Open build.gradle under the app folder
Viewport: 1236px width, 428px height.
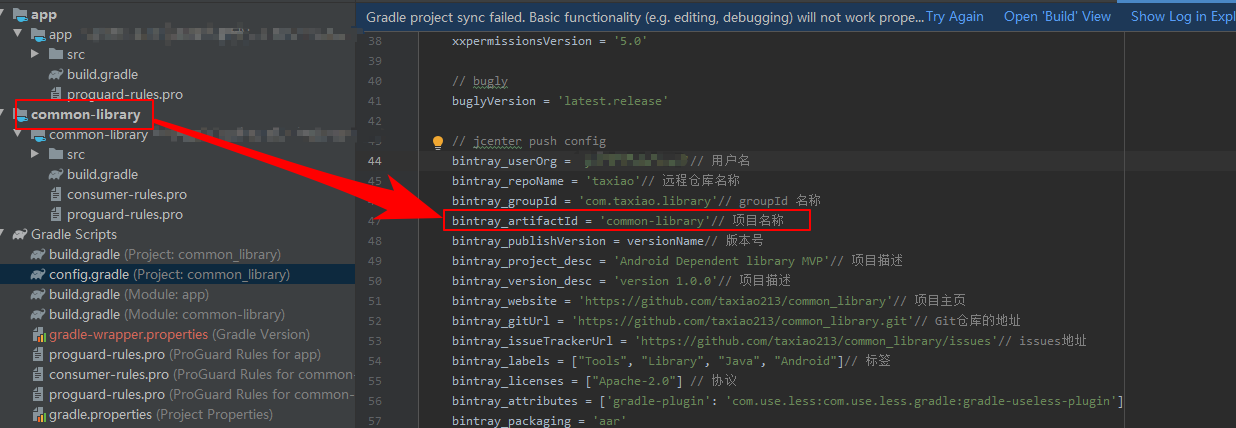(x=102, y=74)
